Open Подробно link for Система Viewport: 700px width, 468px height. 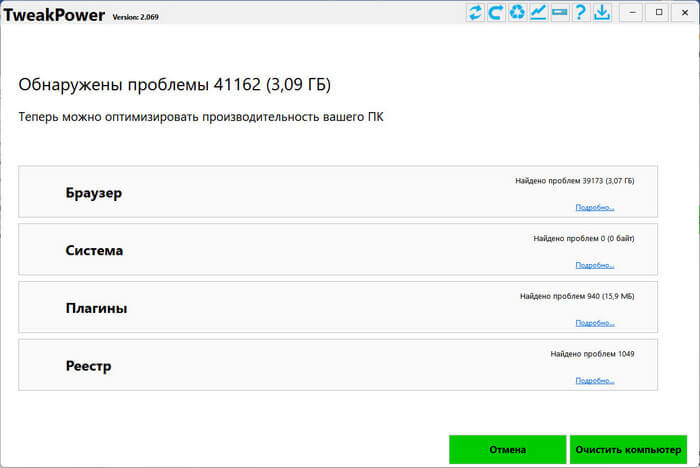[594, 266]
